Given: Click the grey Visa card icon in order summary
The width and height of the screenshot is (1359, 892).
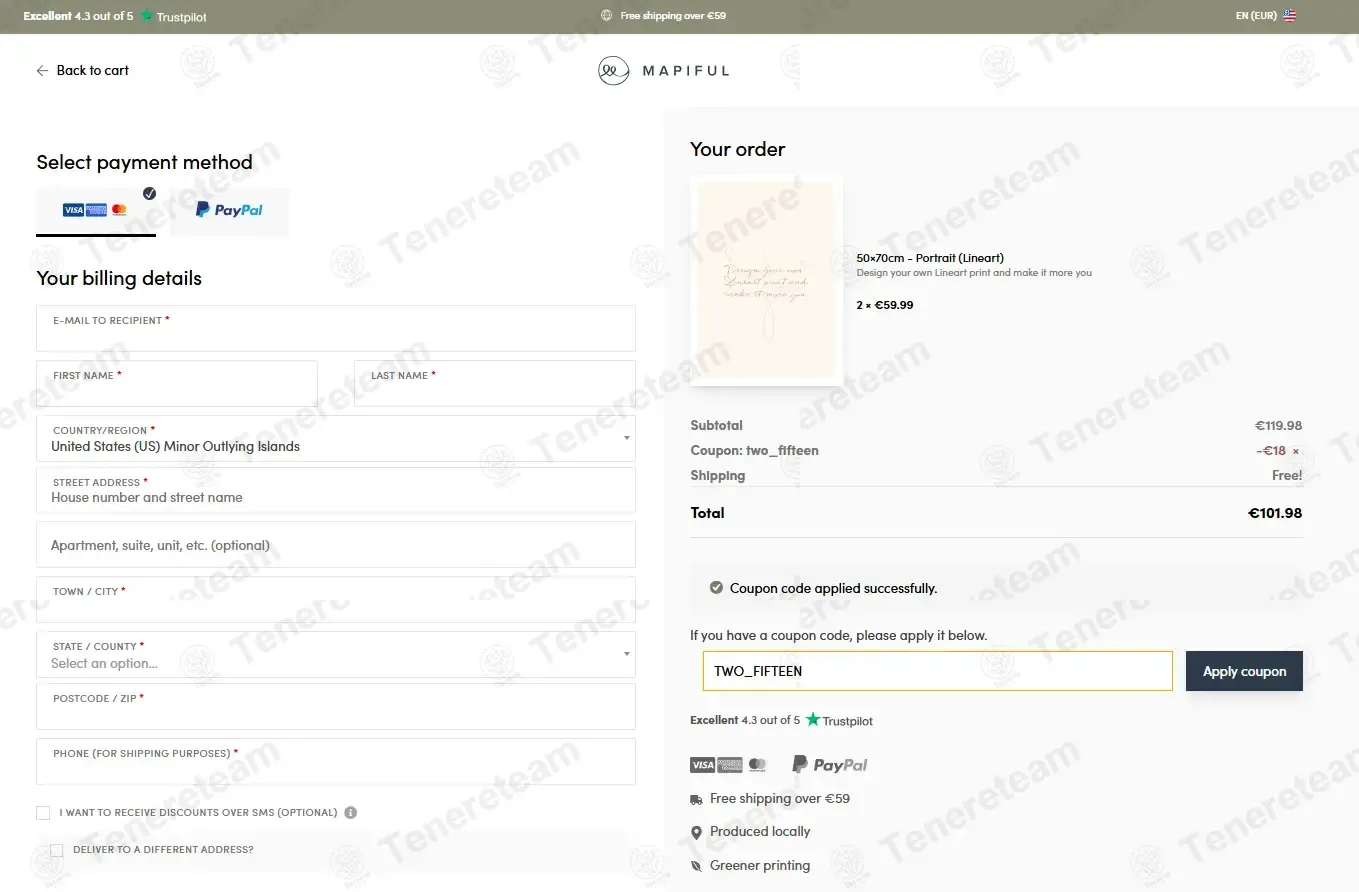Looking at the screenshot, I should point(702,765).
